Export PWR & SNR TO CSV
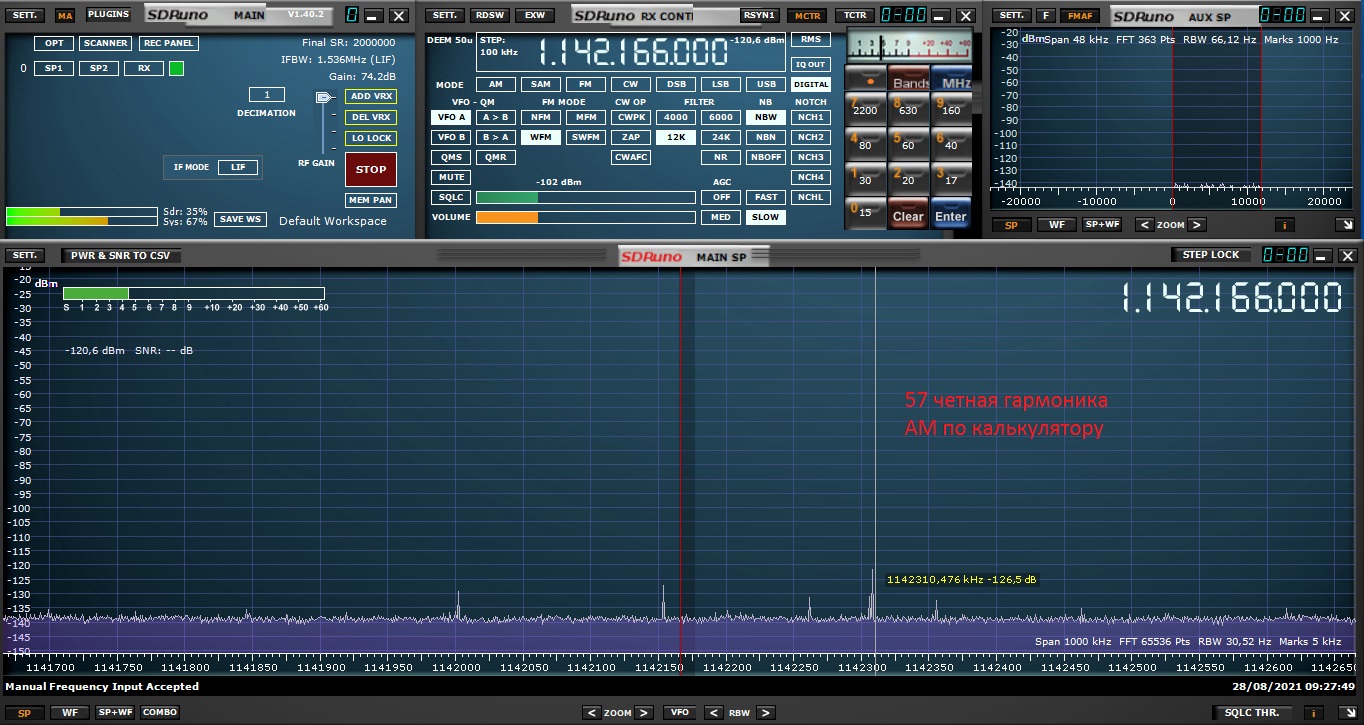Image resolution: width=1364 pixels, height=725 pixels. 120,255
